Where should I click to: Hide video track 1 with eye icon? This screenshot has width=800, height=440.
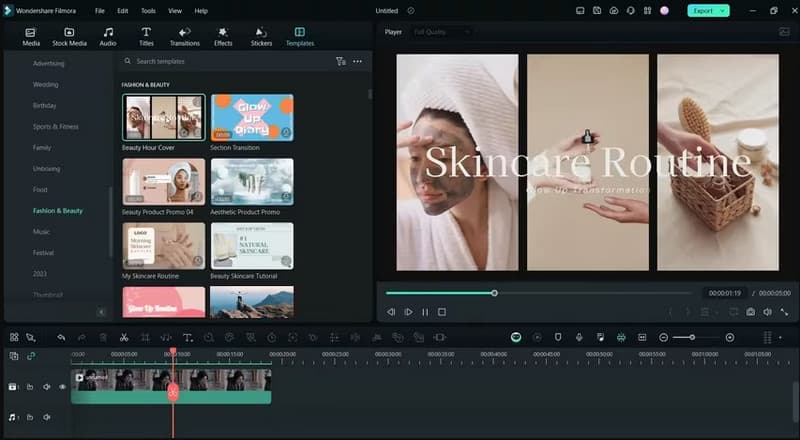(x=63, y=387)
